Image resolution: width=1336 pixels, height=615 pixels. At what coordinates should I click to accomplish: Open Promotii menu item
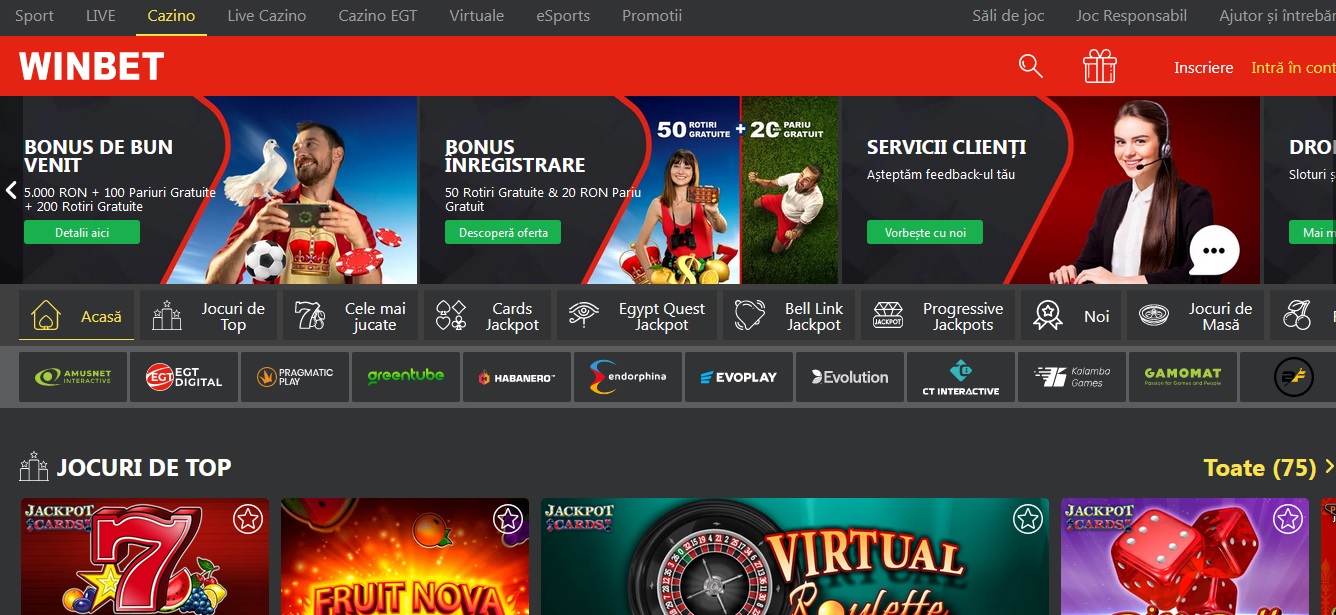652,16
